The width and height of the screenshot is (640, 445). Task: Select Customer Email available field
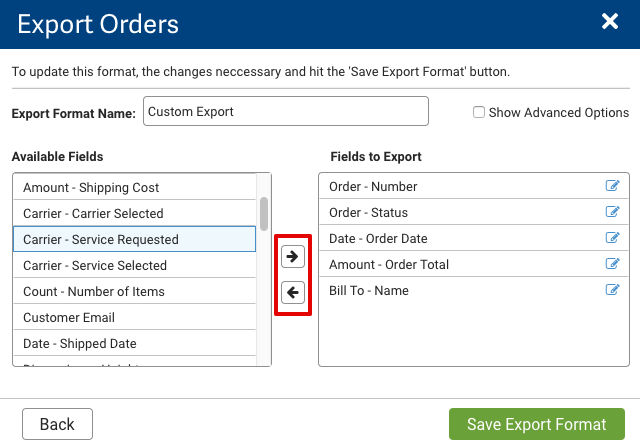[x=134, y=317]
